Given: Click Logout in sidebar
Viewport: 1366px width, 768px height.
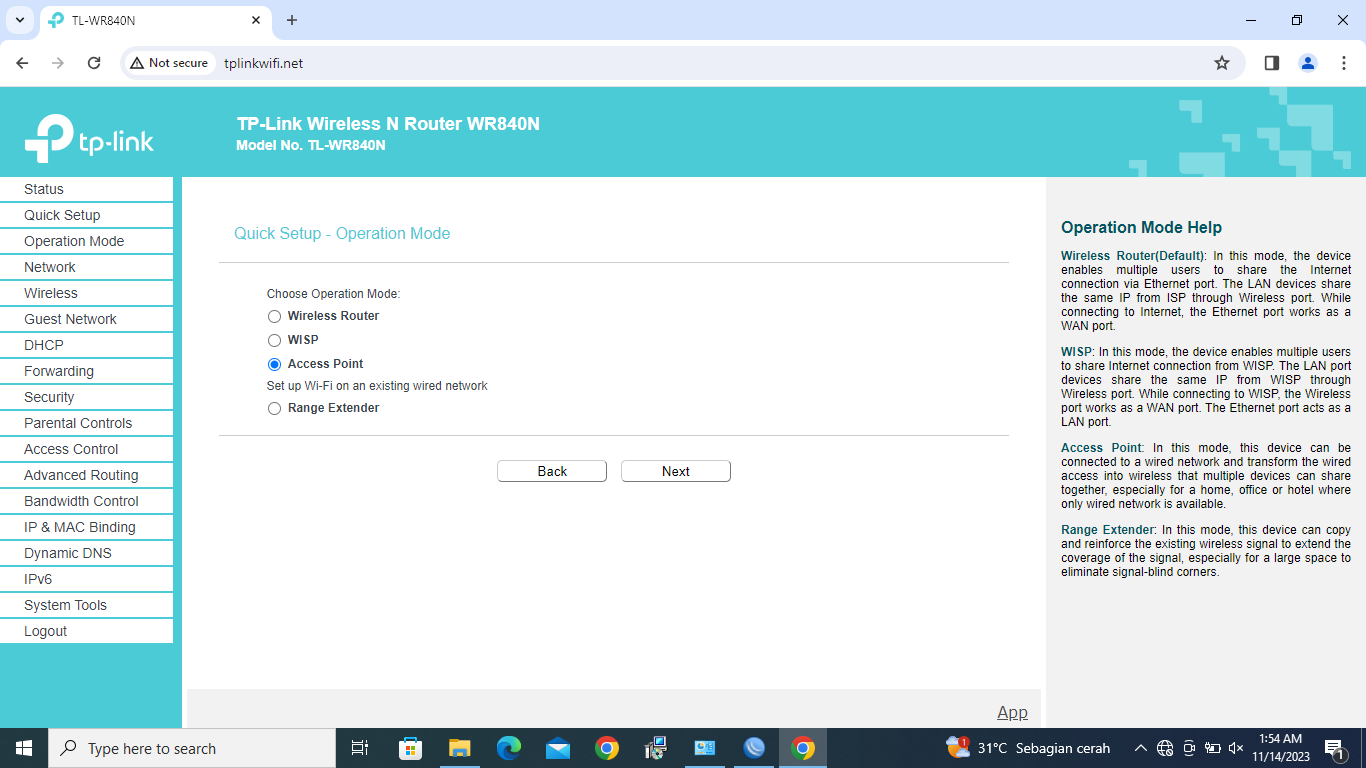Looking at the screenshot, I should point(86,631).
